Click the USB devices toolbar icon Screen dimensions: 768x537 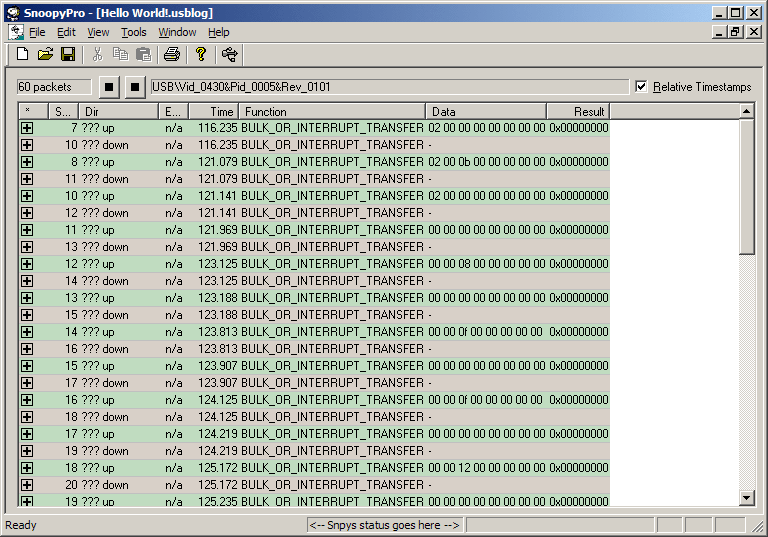coord(230,54)
